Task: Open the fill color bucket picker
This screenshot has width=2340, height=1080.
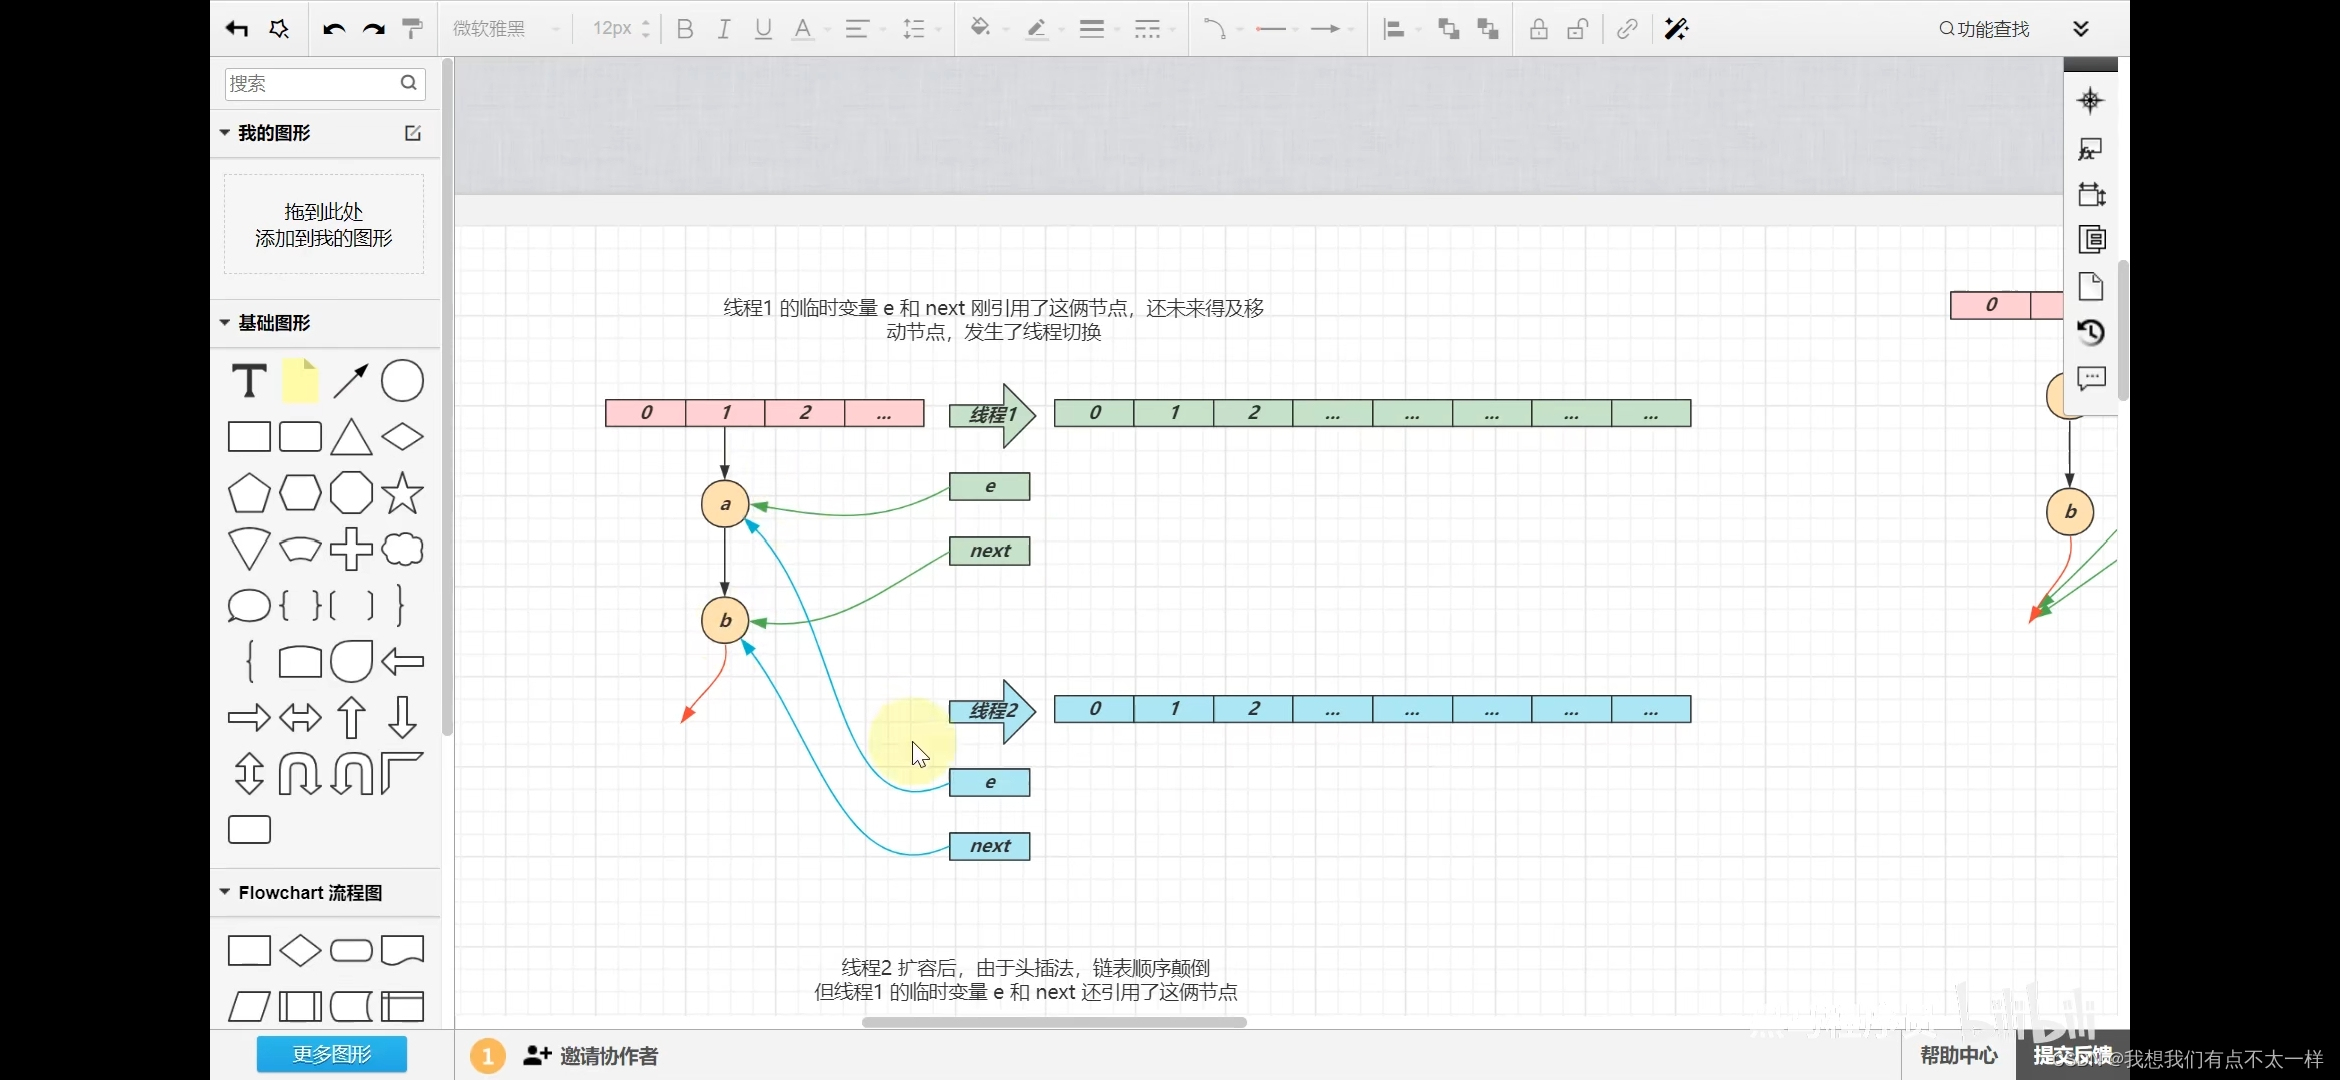Action: [x=980, y=29]
